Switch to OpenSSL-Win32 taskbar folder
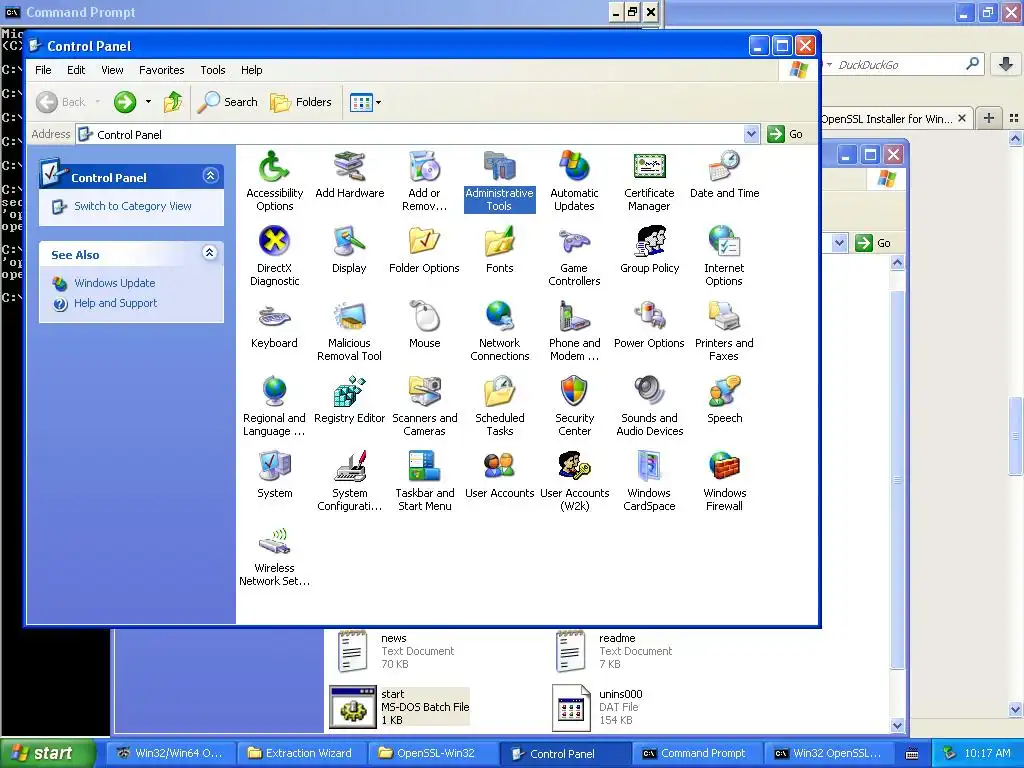 pos(434,753)
